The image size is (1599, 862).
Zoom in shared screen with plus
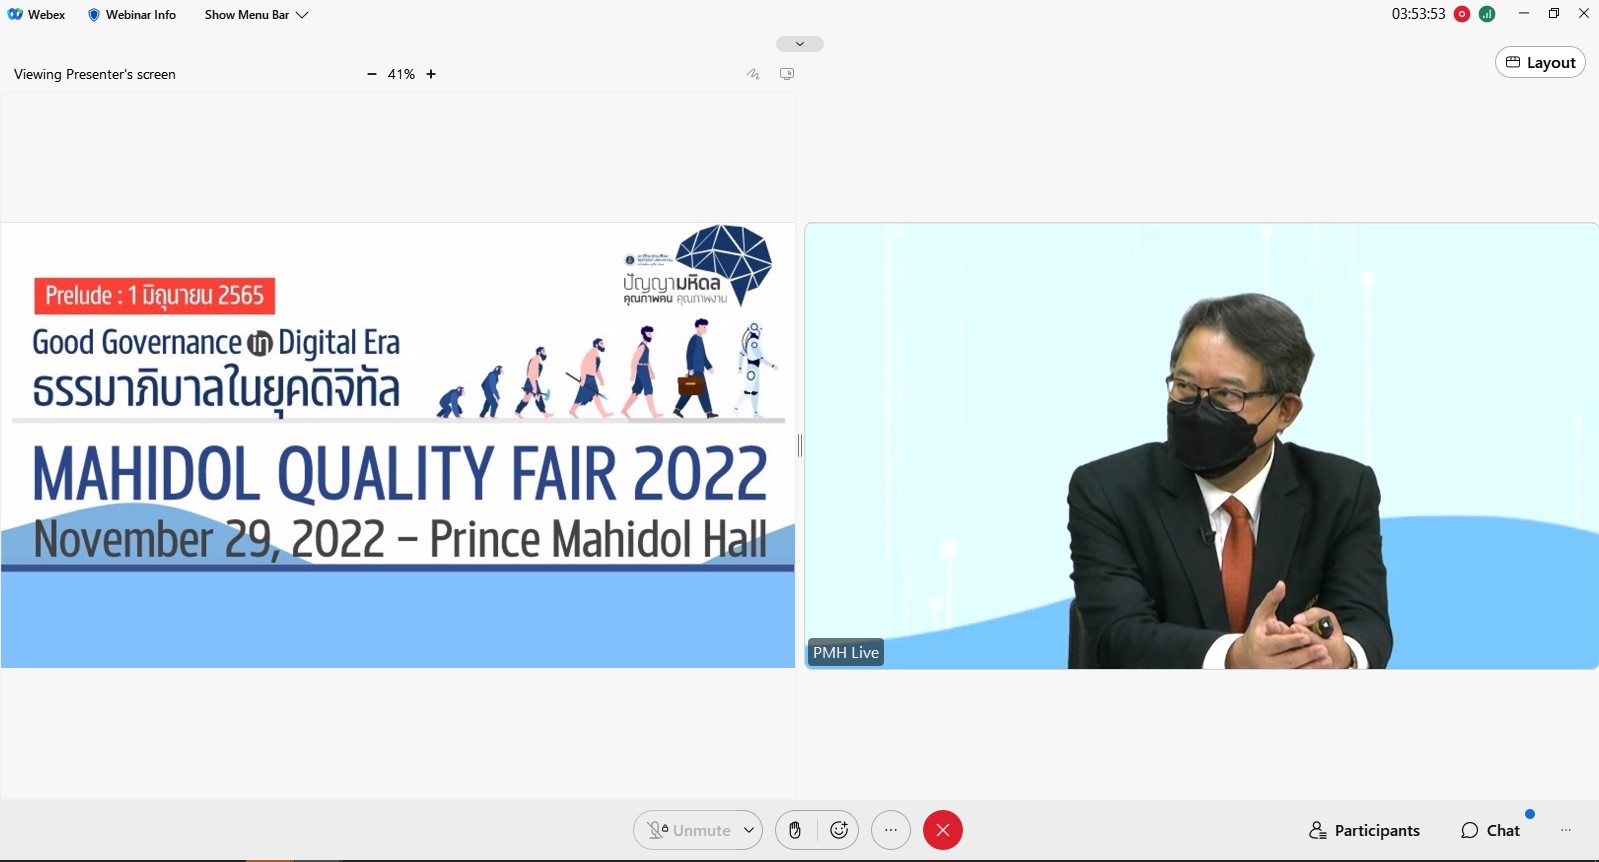click(431, 74)
